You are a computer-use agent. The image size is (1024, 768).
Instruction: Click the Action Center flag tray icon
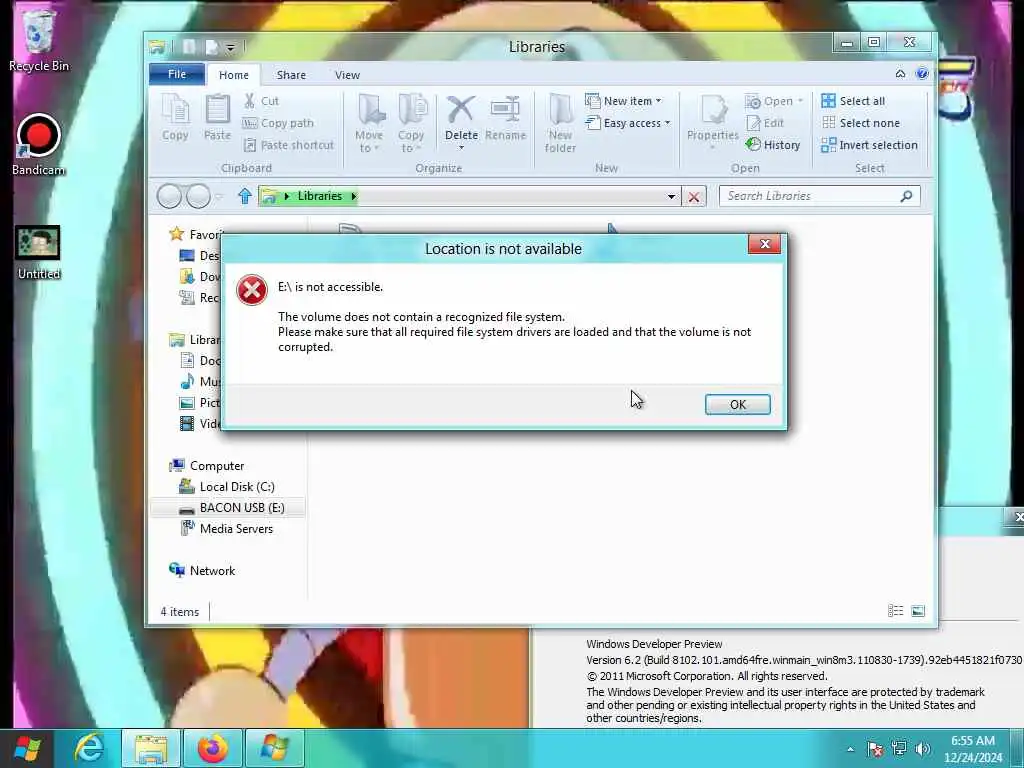(875, 749)
